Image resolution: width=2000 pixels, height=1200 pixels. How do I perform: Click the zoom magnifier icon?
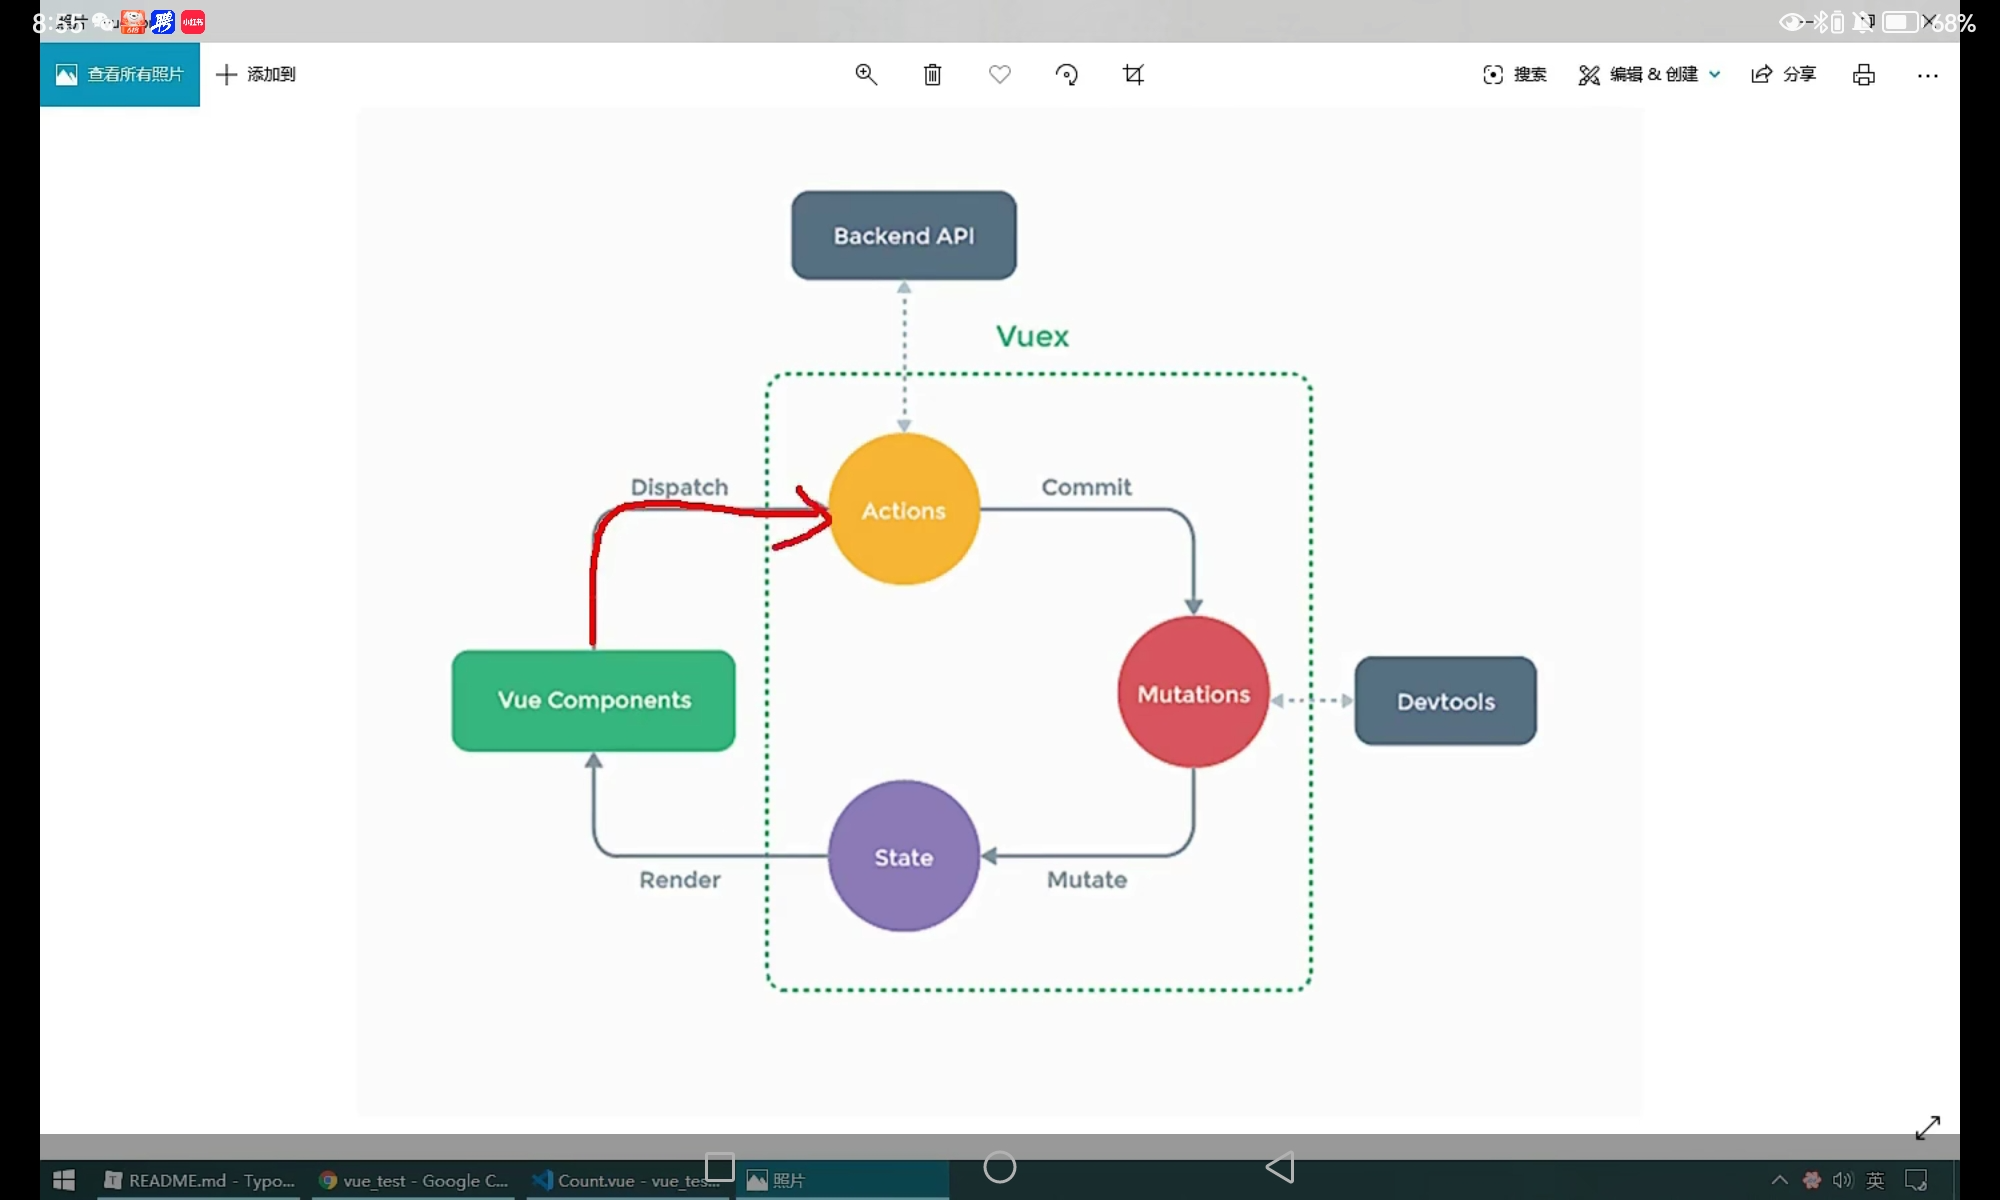866,75
